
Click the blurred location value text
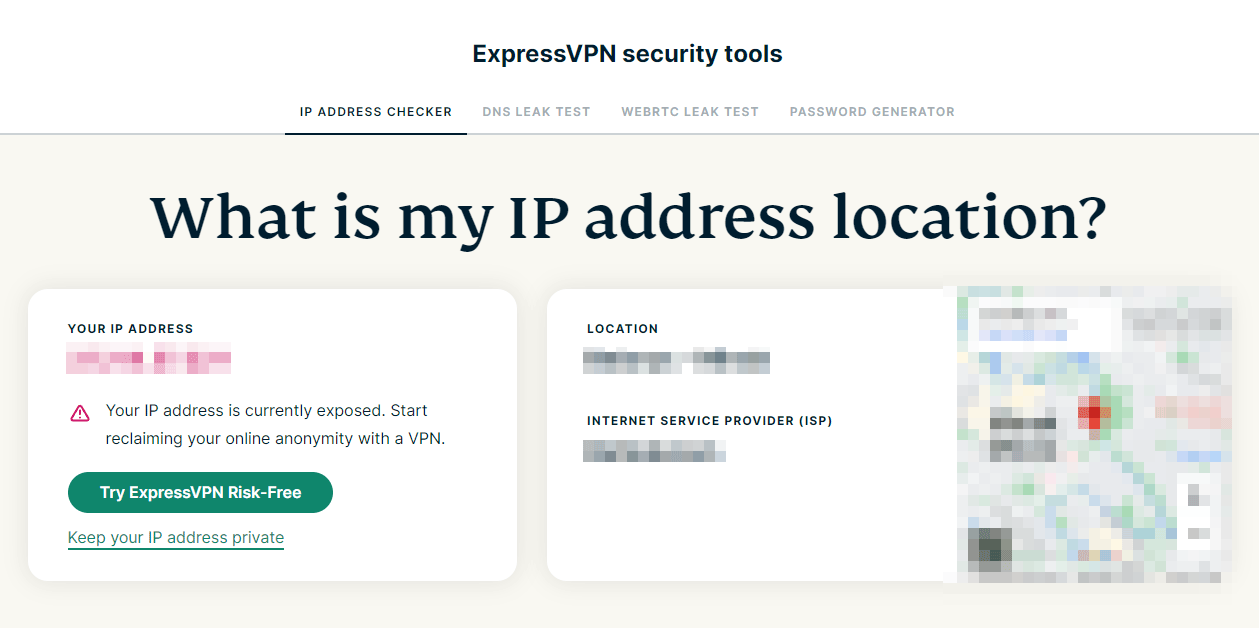click(x=677, y=360)
